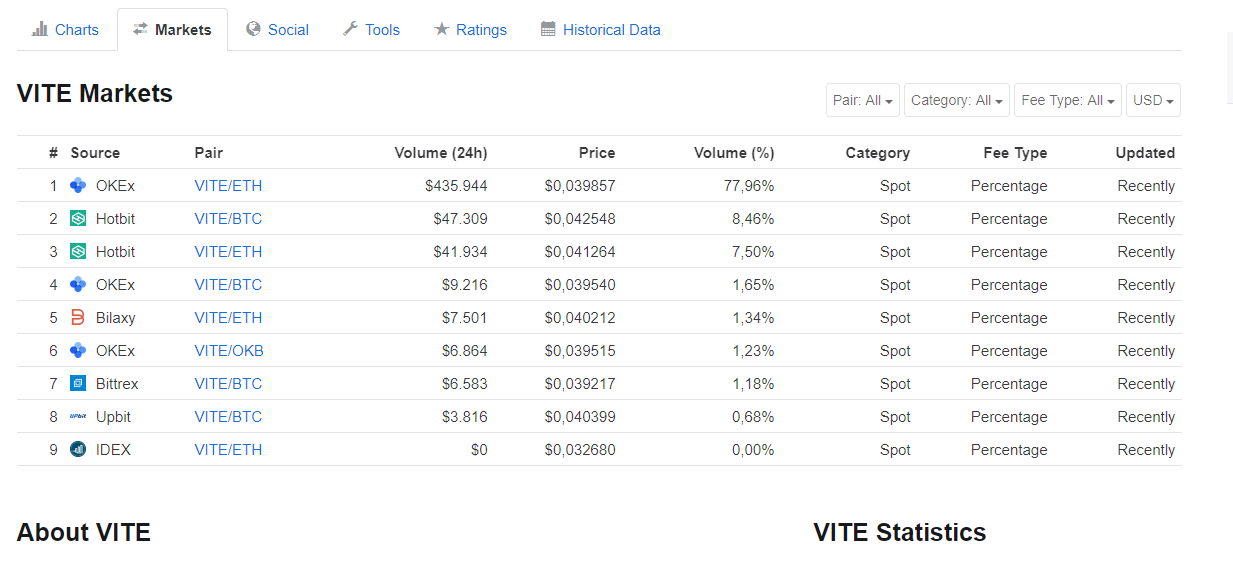The width and height of the screenshot is (1233, 563).
Task: Click the OKEx logo in row 6
Action: coord(78,350)
